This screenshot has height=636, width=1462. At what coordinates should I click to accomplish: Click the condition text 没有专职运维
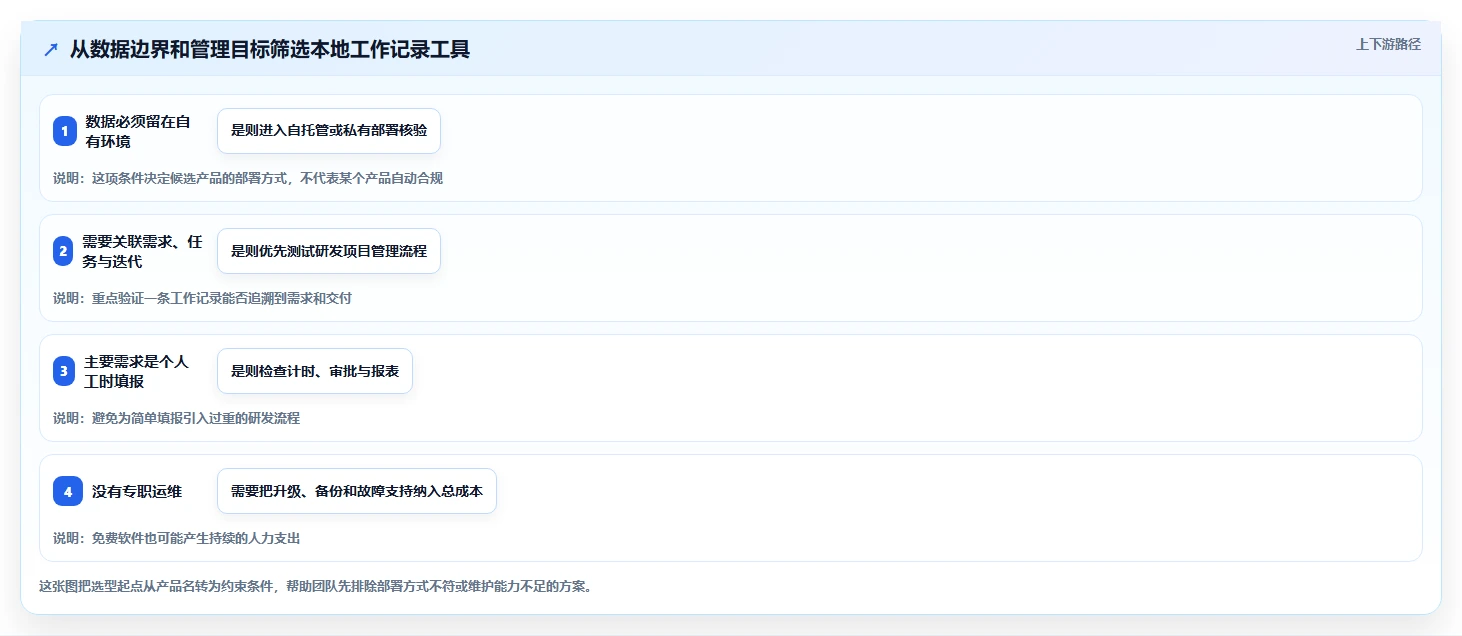137,491
